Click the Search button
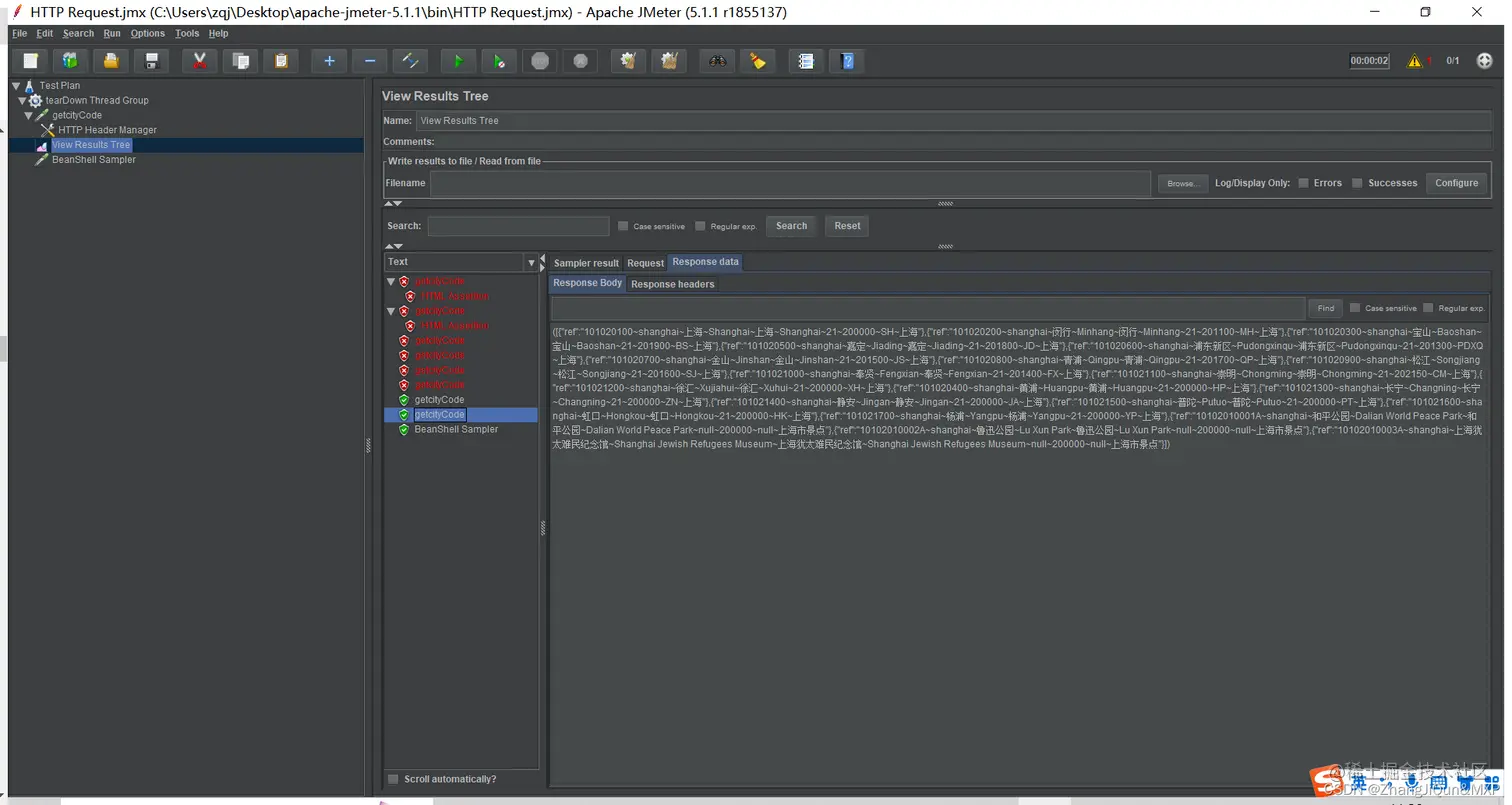Viewport: 1512px width, 805px height. point(791,226)
